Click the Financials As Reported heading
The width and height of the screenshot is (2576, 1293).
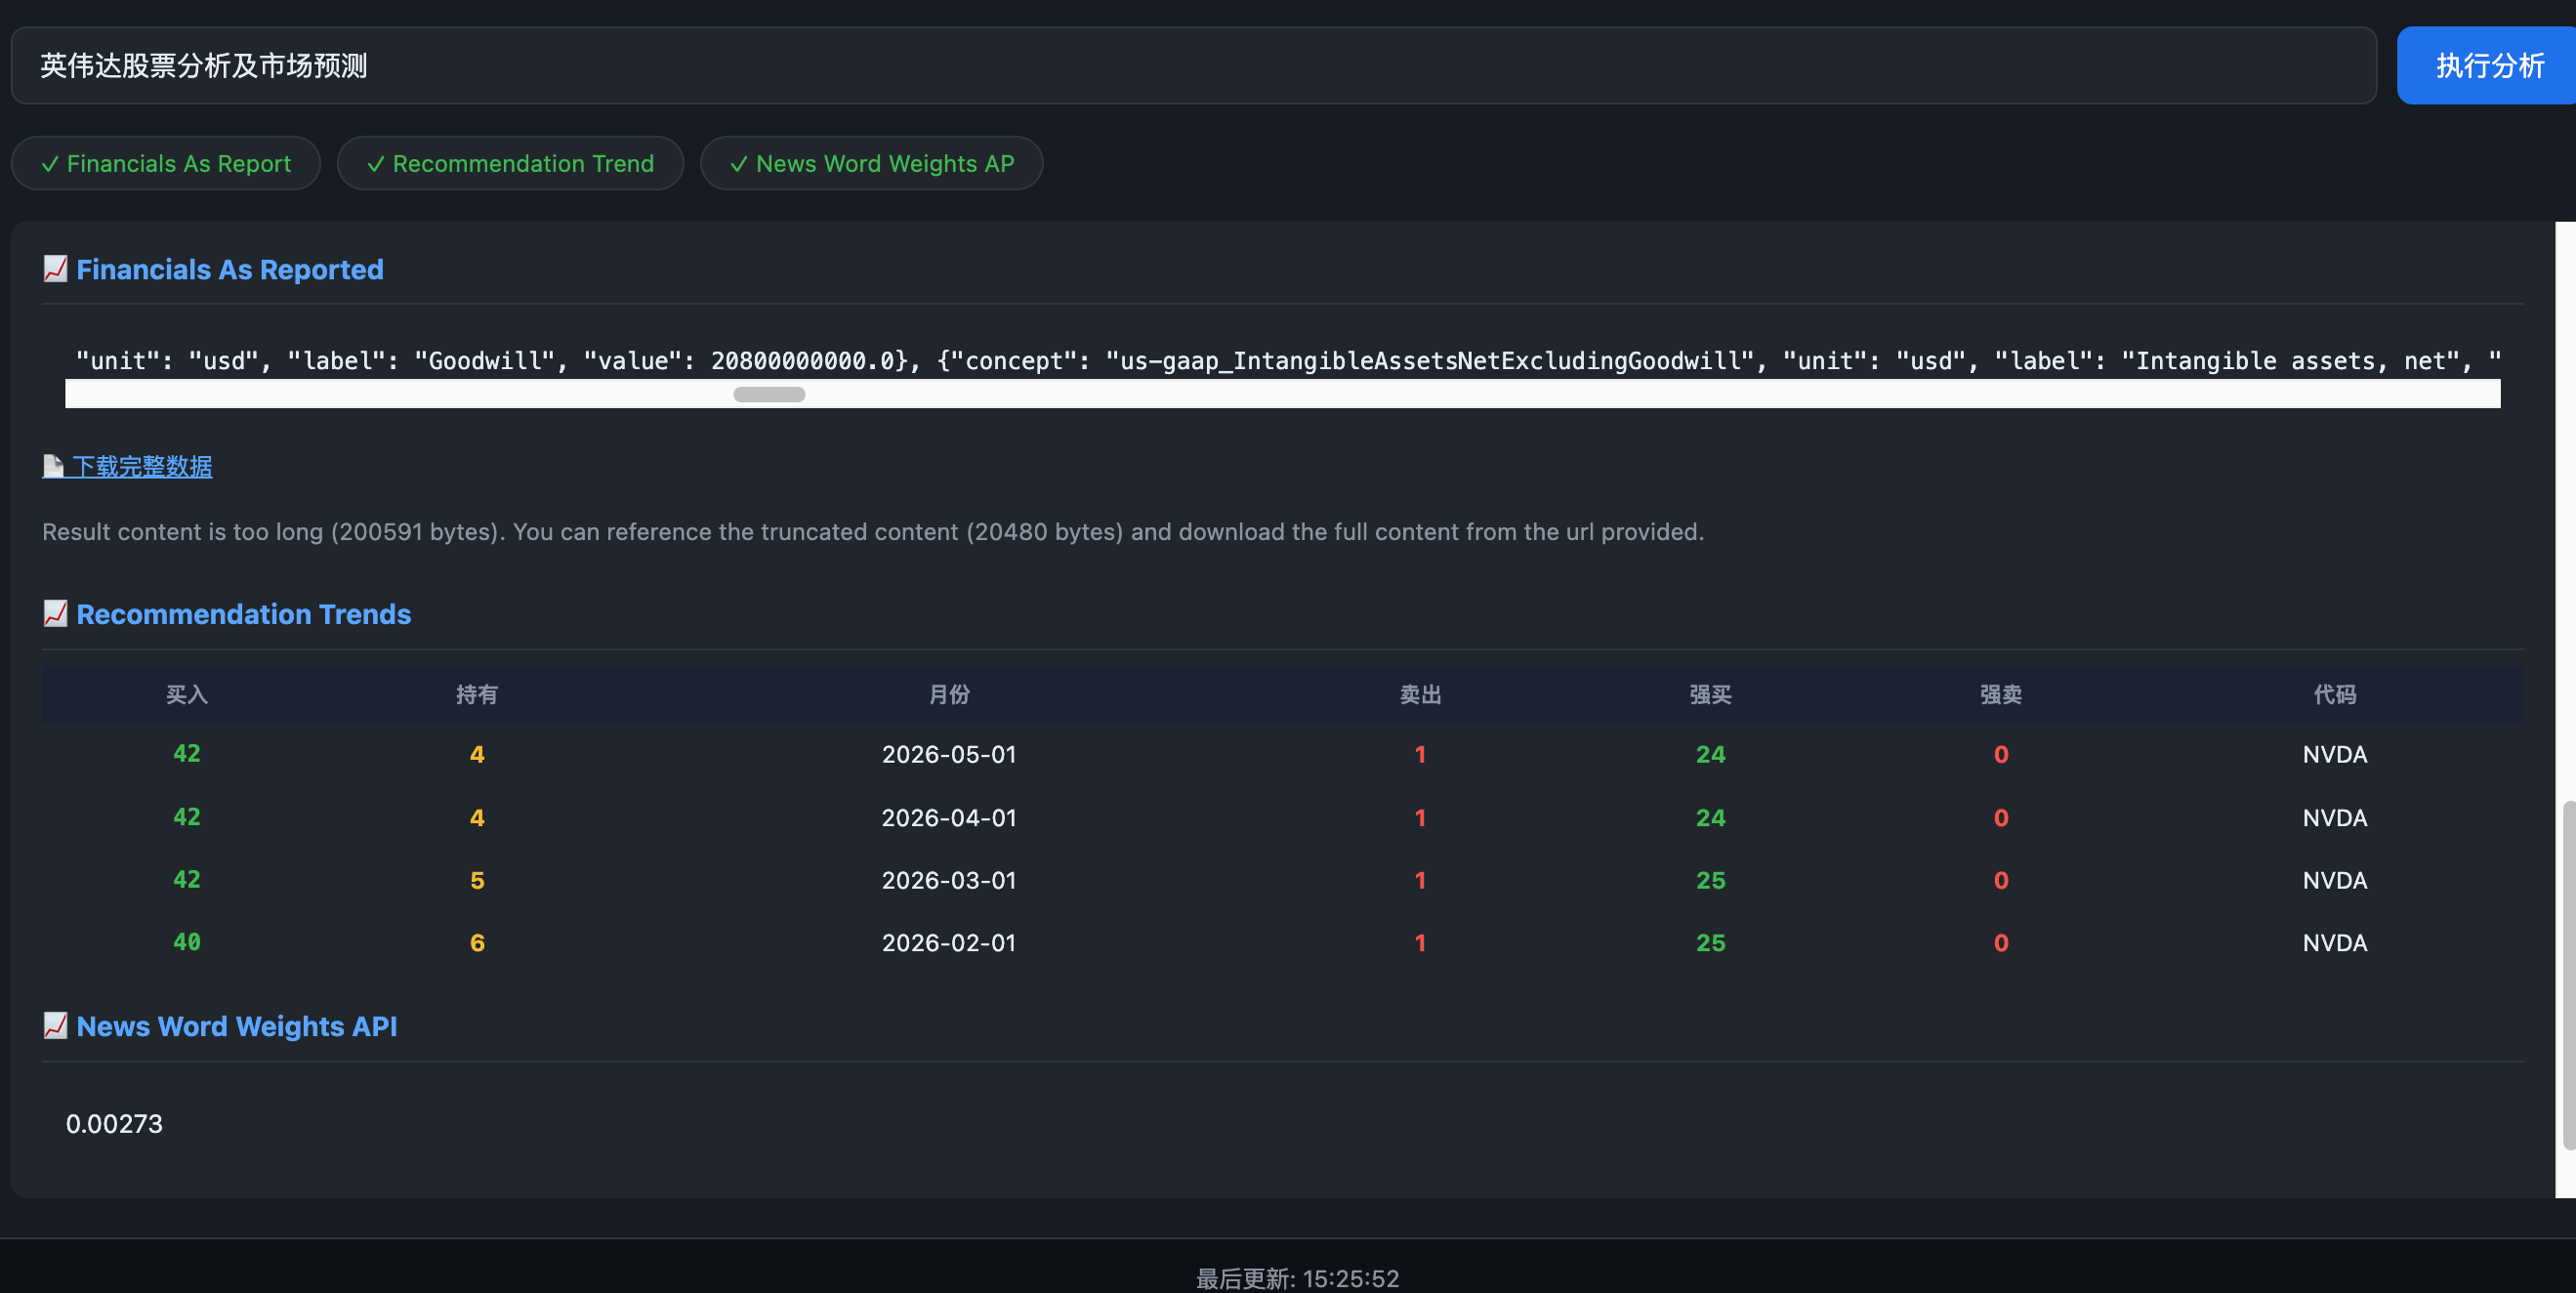pyautogui.click(x=229, y=269)
